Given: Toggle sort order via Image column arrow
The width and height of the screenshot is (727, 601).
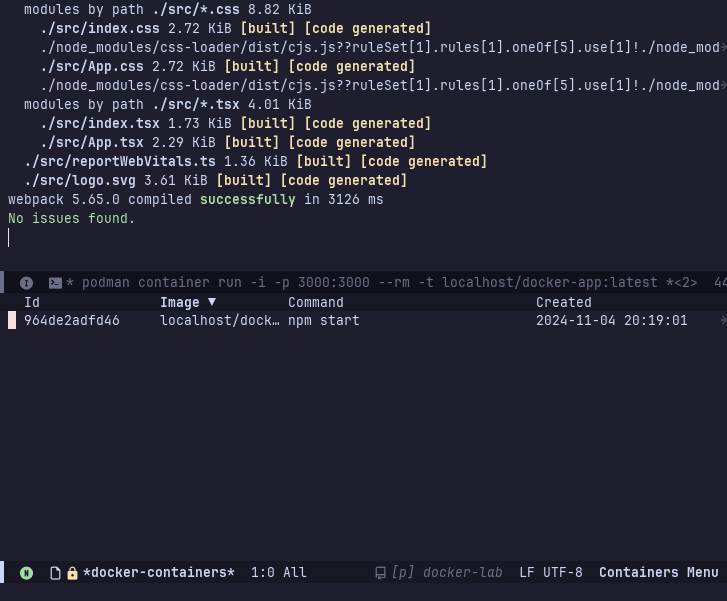Looking at the screenshot, I should (211, 302).
